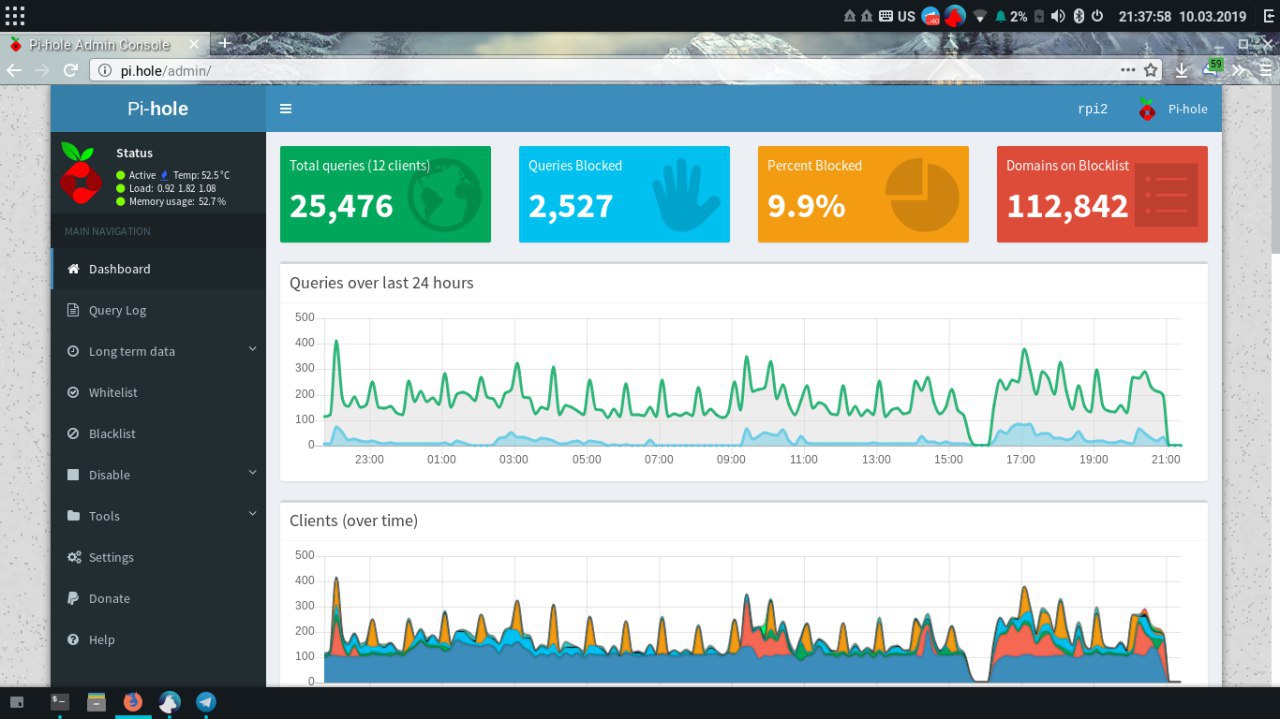
Task: Bookmark this page with the star icon
Action: coord(1151,70)
